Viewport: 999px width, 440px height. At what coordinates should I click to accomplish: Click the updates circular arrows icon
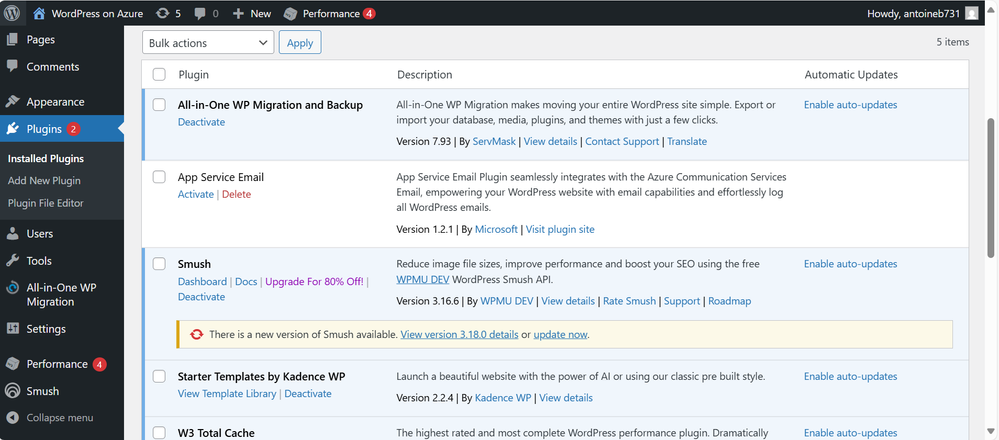click(x=162, y=13)
